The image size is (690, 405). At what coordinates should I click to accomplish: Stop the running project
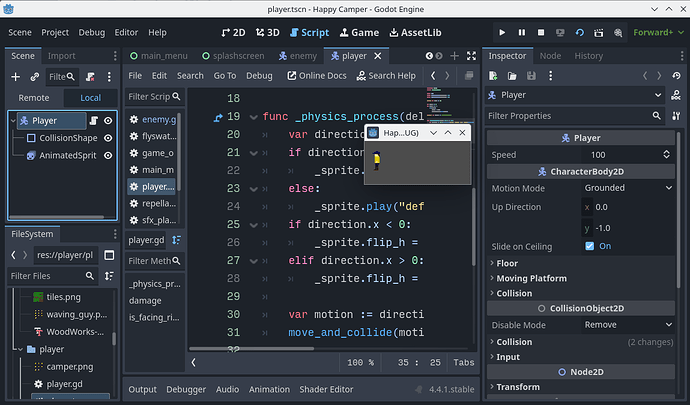(x=541, y=33)
